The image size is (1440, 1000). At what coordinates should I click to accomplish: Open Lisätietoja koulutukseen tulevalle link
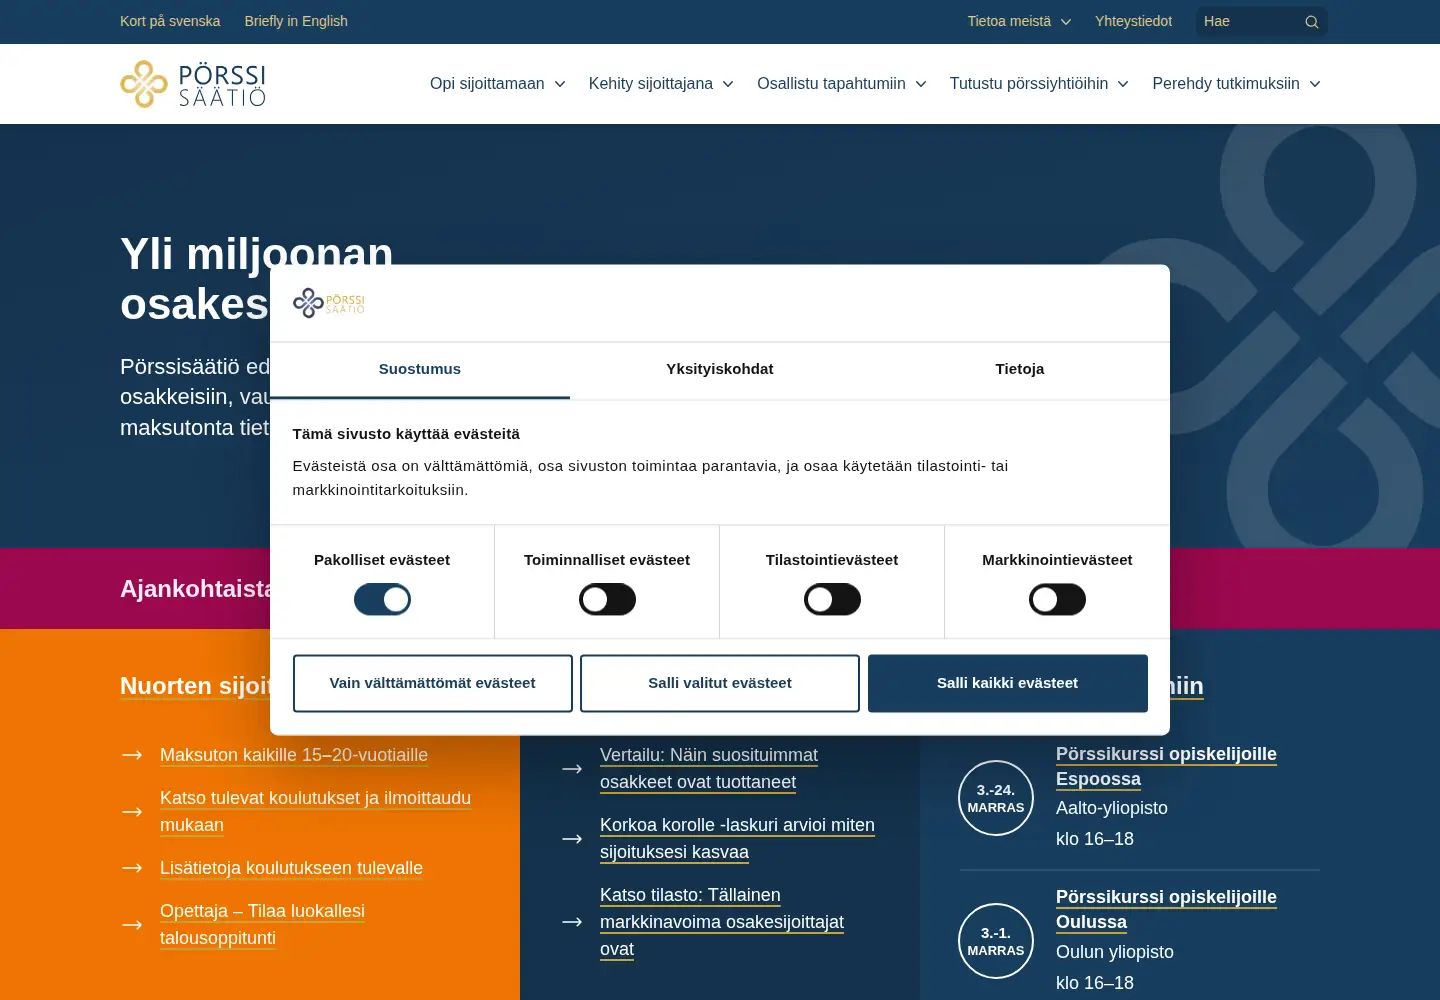(x=291, y=868)
